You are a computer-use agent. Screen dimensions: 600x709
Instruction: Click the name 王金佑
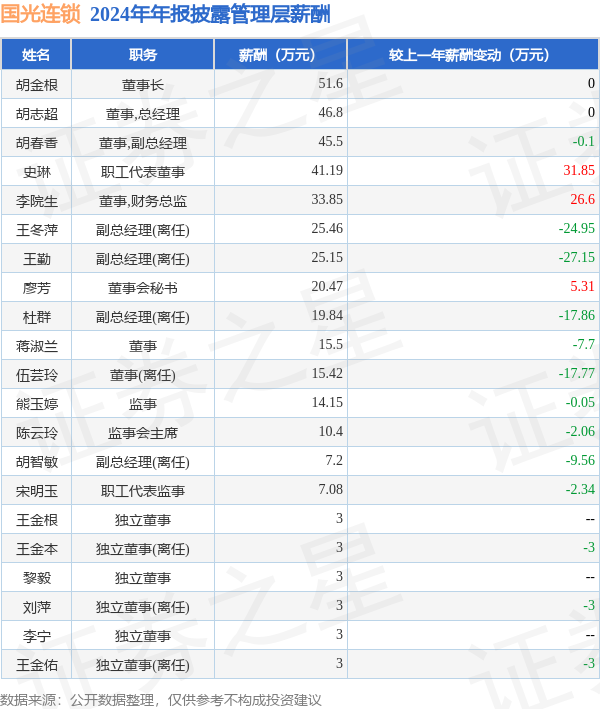pyautogui.click(x=37, y=665)
